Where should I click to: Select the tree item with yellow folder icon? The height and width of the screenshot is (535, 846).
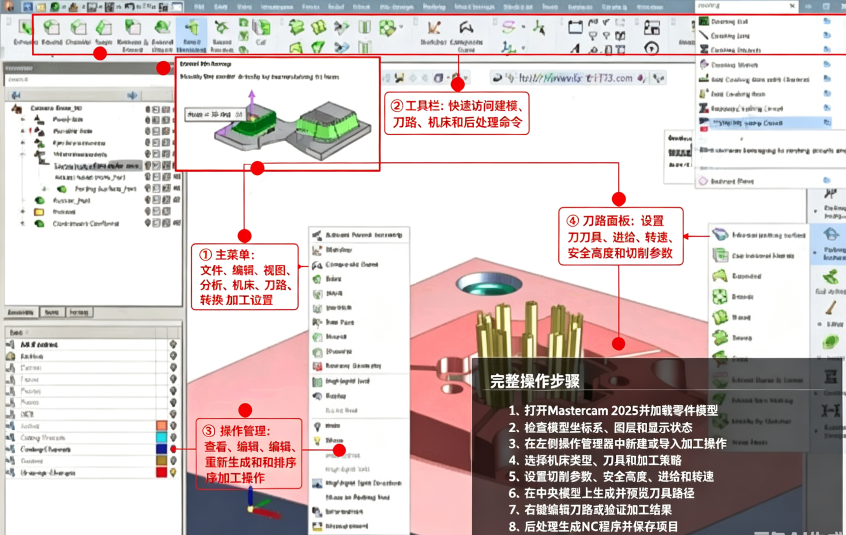64,212
